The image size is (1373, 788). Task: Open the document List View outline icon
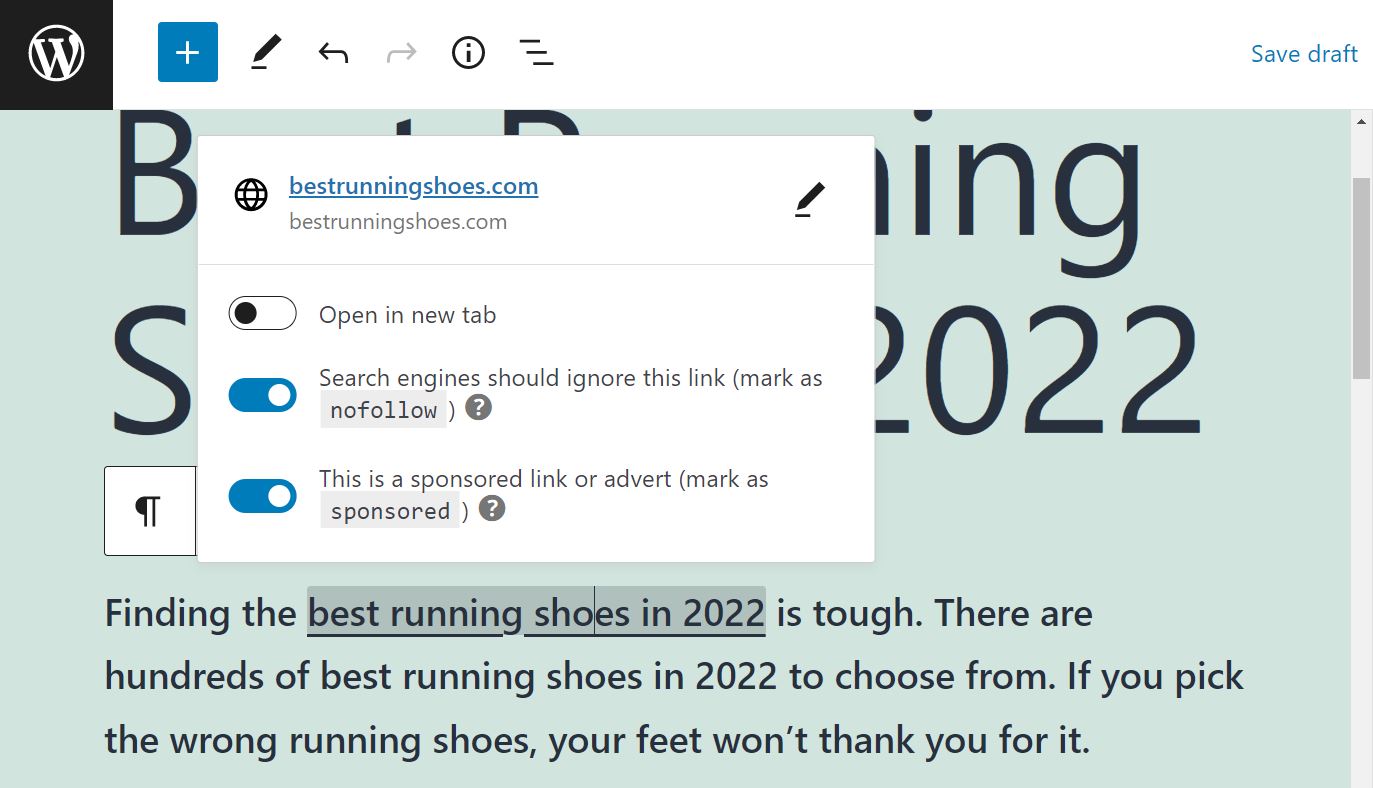536,52
